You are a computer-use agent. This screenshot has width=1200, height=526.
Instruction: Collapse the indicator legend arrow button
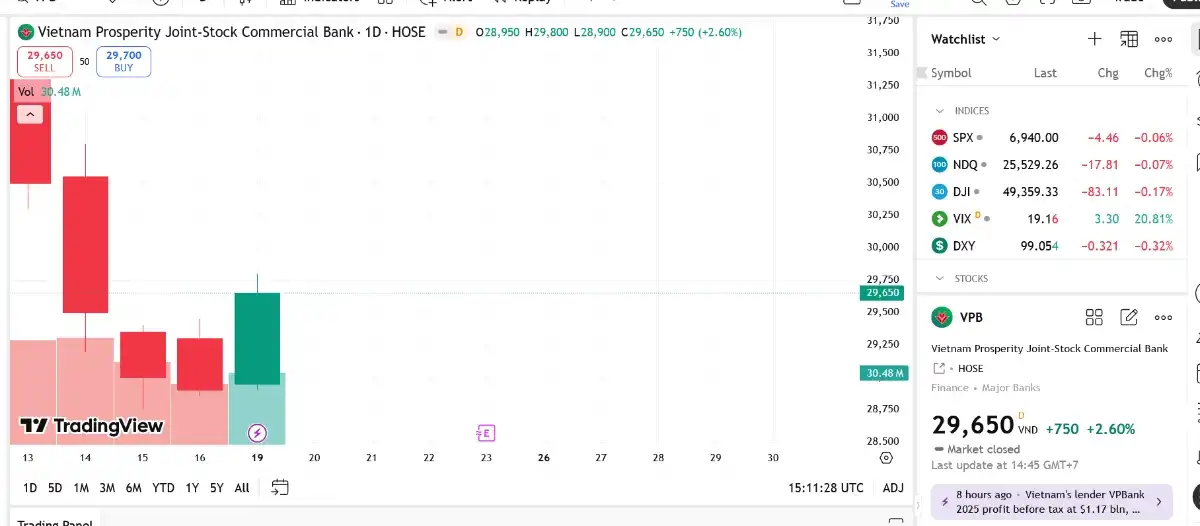(x=30, y=115)
